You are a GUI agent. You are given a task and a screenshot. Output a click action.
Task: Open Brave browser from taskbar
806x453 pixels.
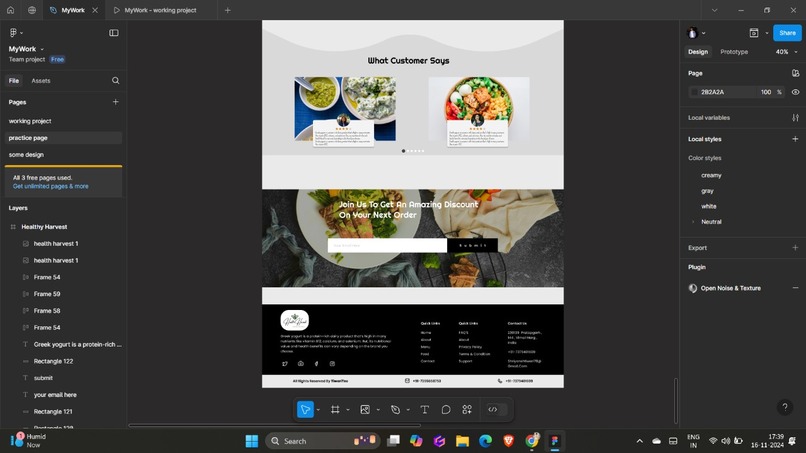tap(508, 441)
